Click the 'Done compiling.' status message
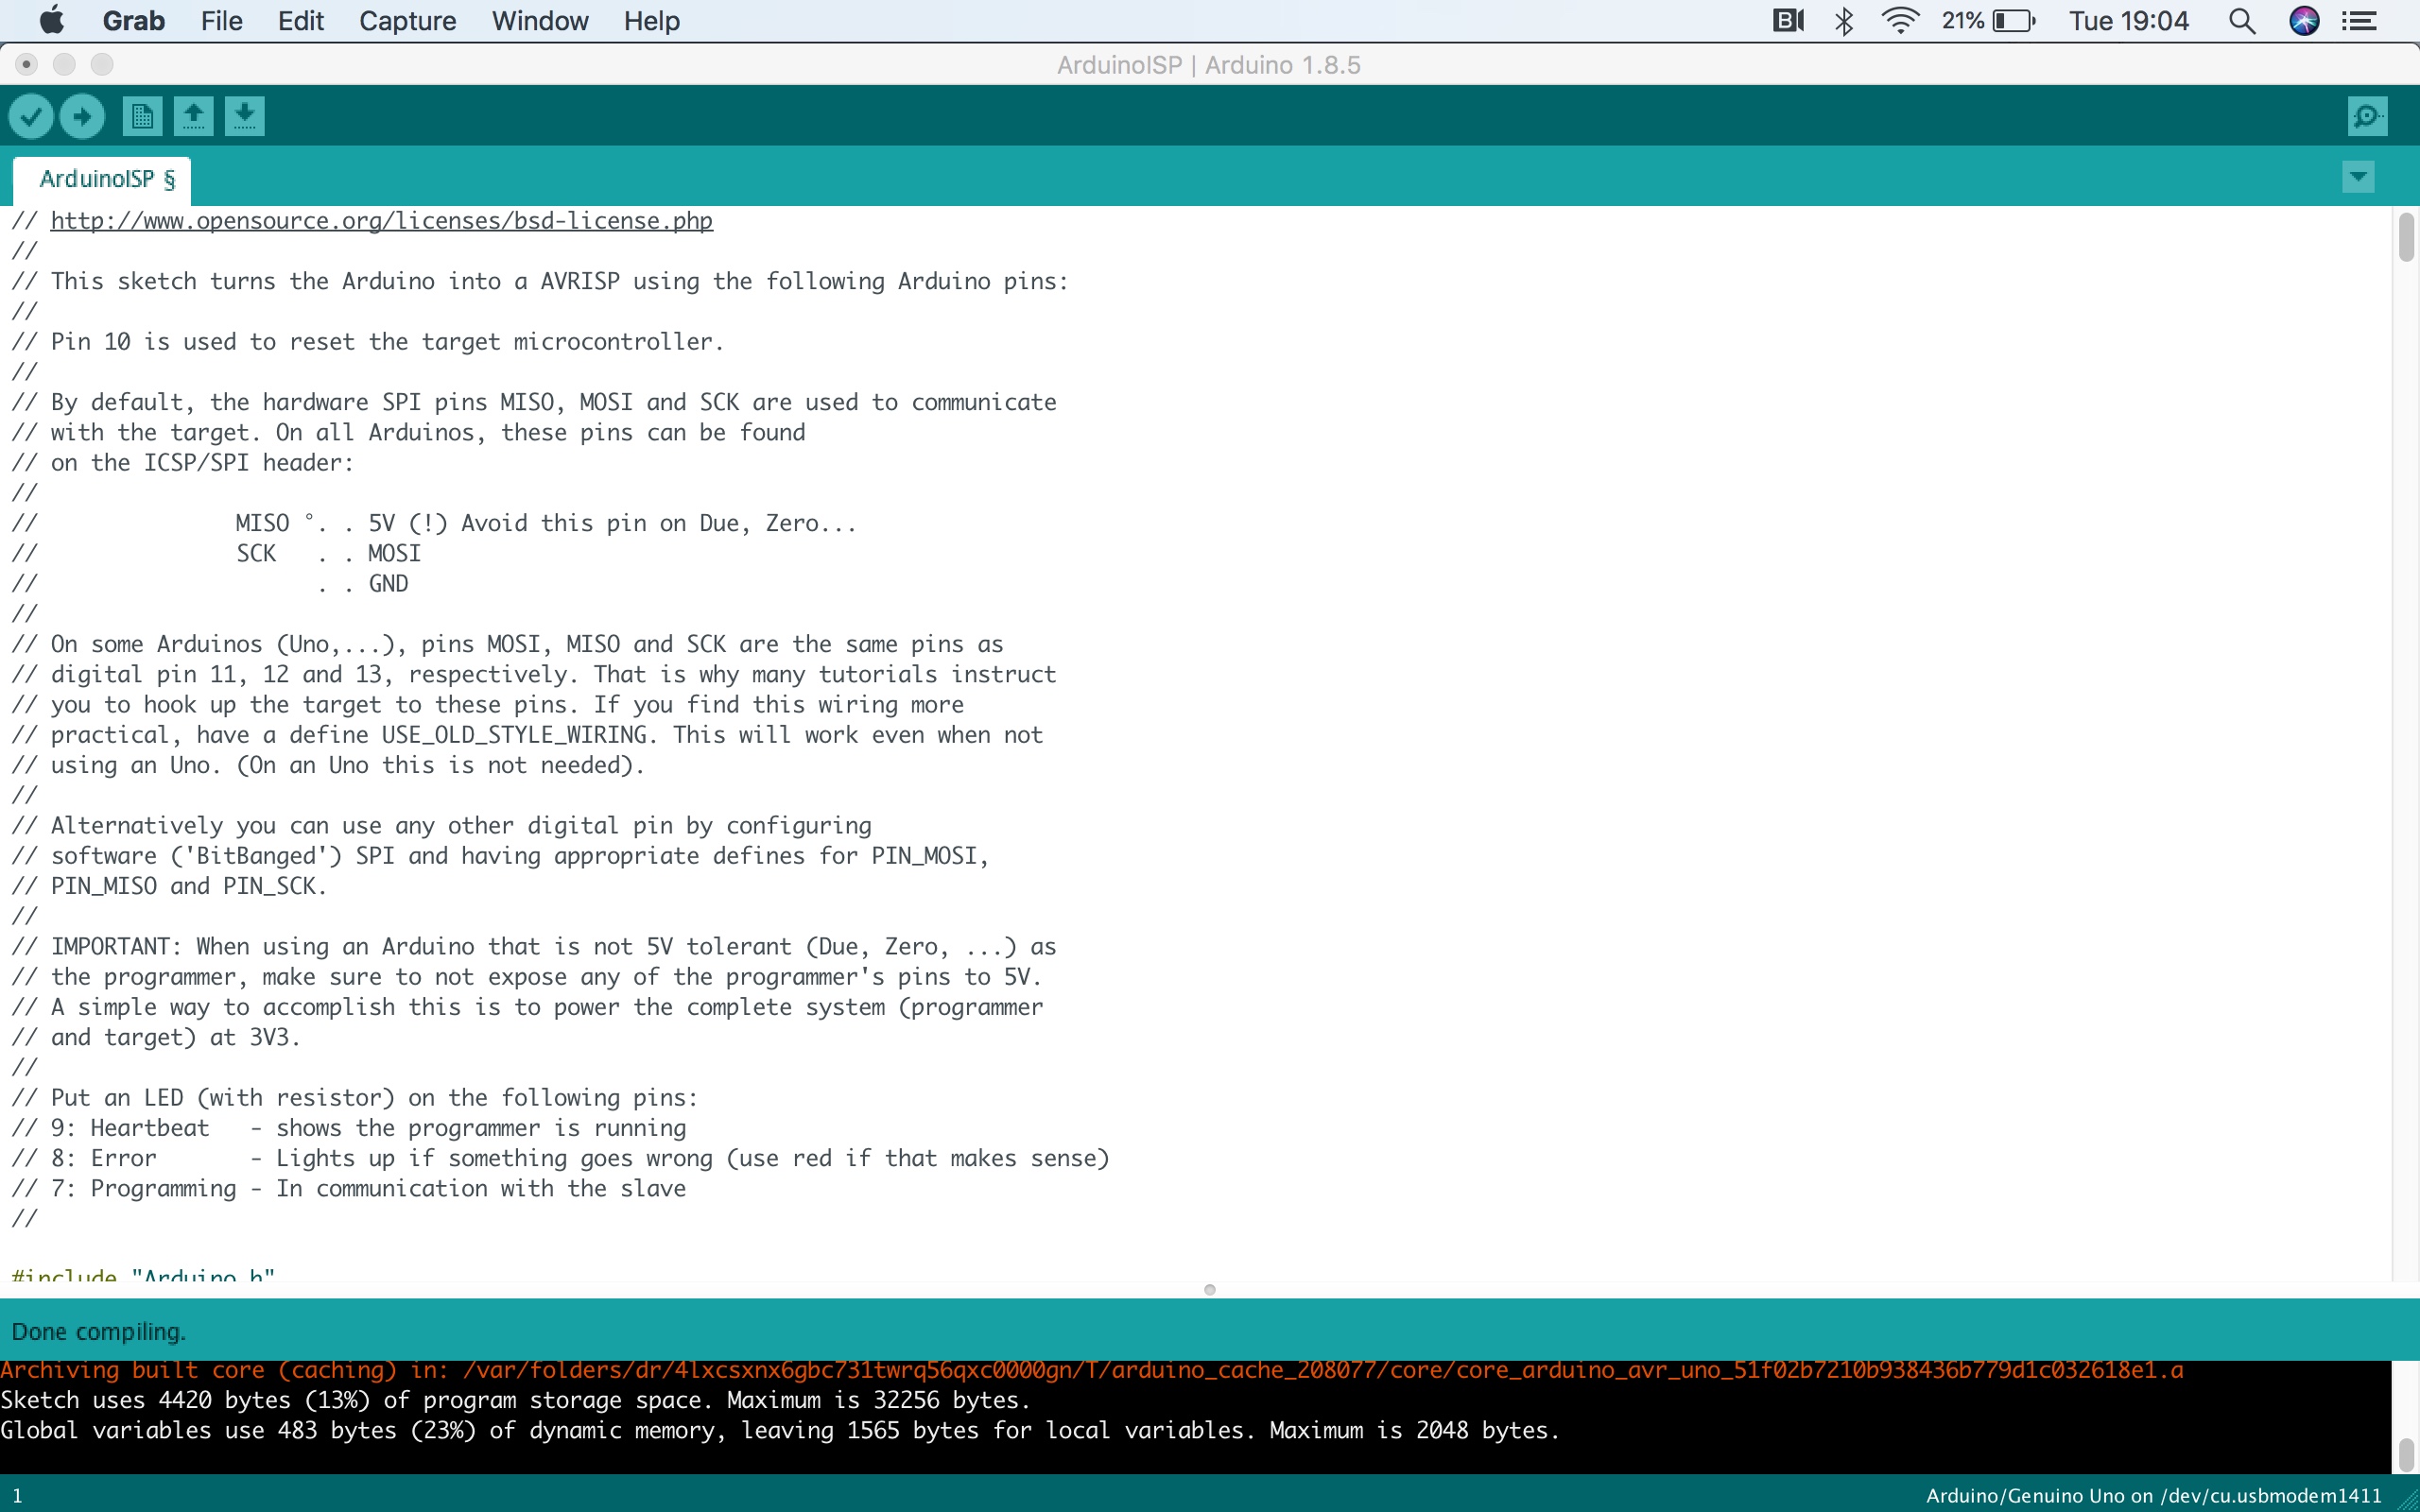 (99, 1332)
